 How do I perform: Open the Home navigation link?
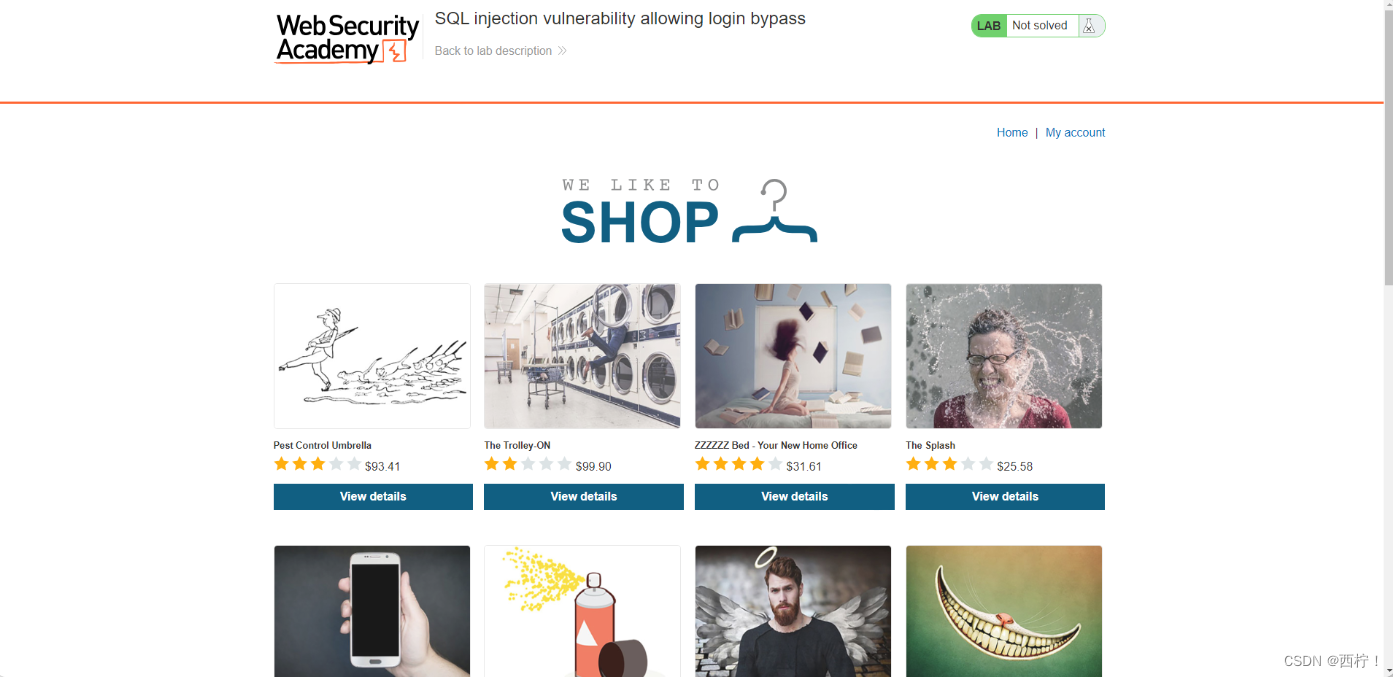pos(1012,133)
